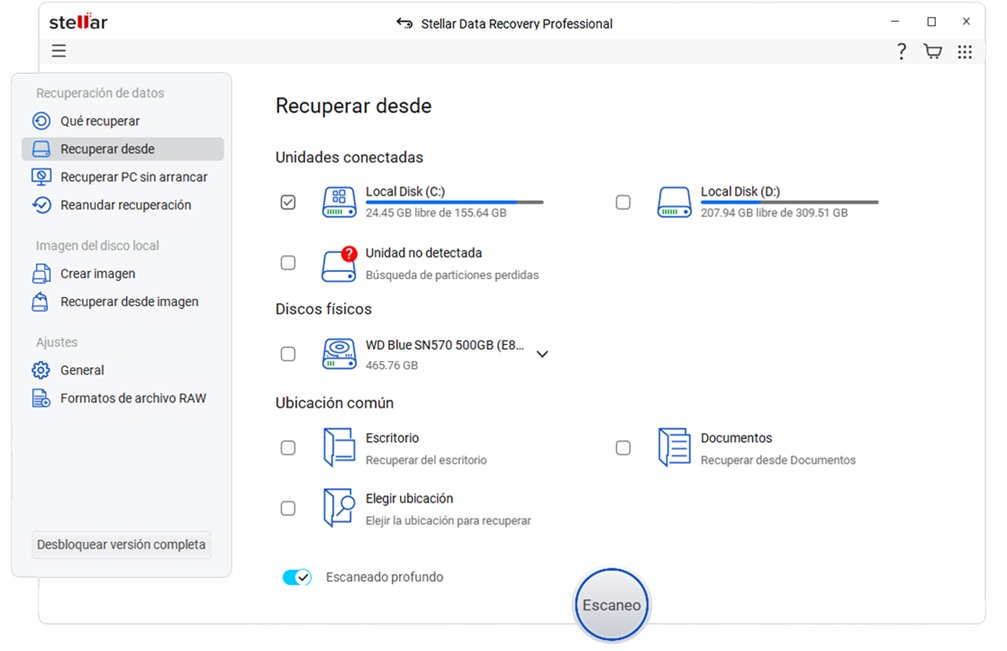Open the hamburger menu

[x=59, y=51]
